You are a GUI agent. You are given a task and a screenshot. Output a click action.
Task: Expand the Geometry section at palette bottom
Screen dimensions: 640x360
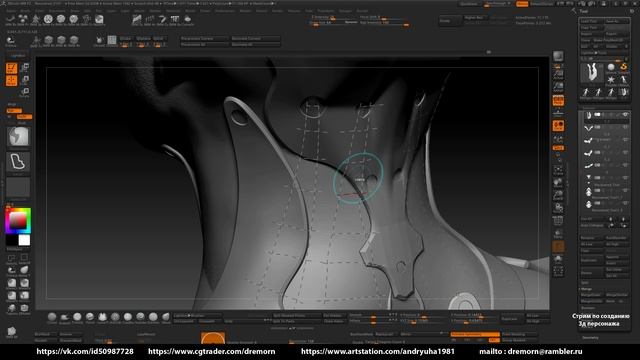[590, 338]
